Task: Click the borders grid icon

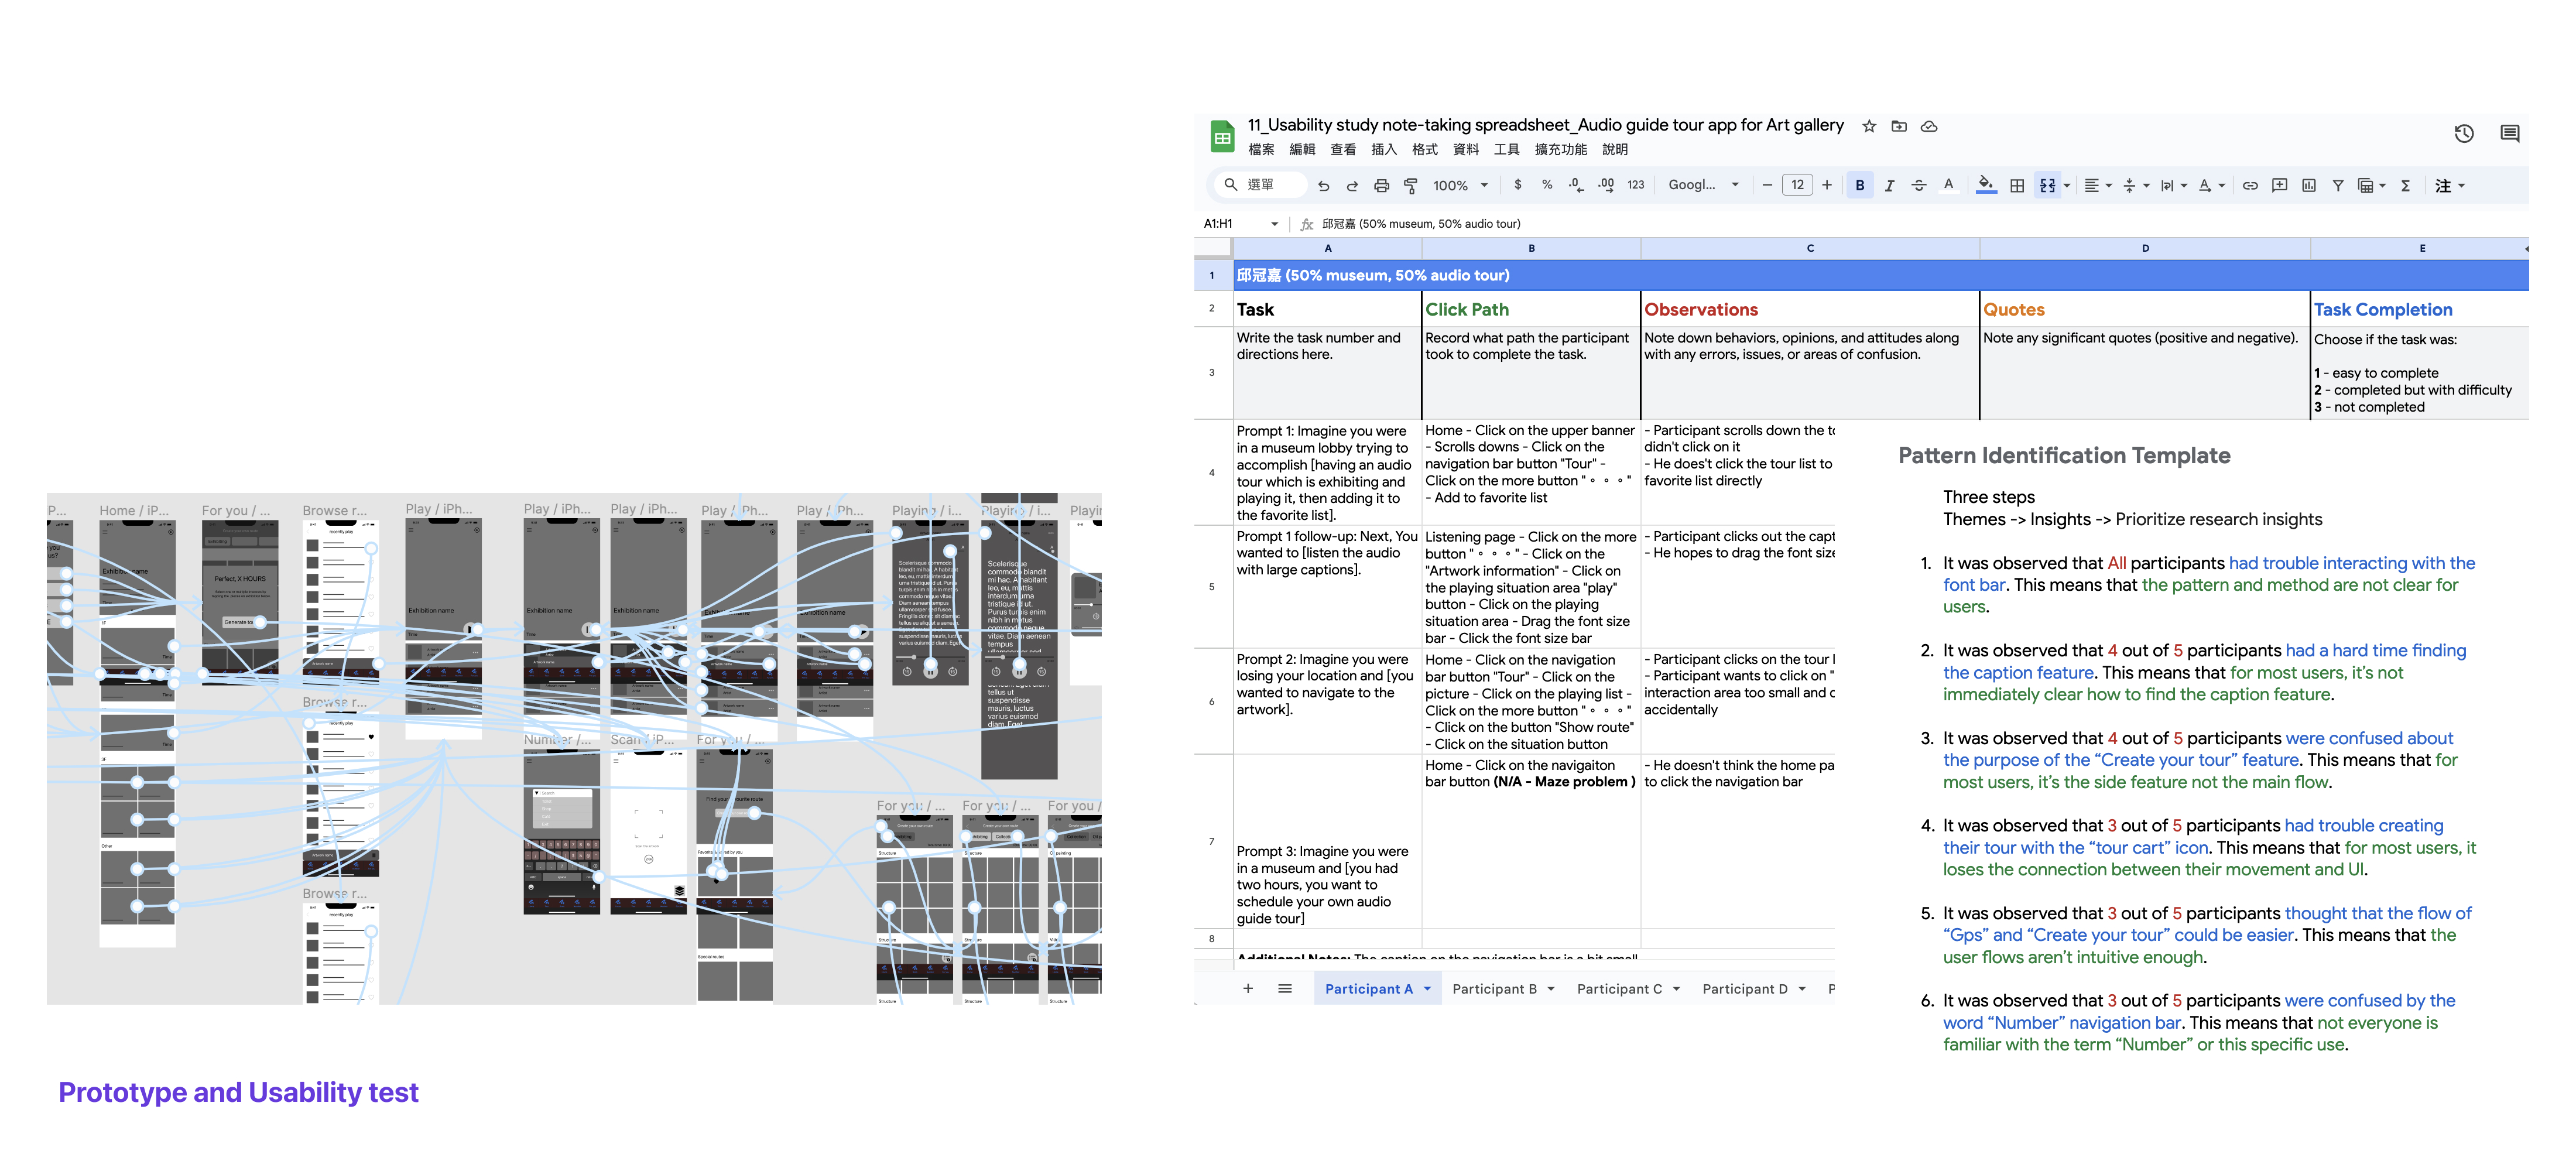Action: (x=2016, y=185)
